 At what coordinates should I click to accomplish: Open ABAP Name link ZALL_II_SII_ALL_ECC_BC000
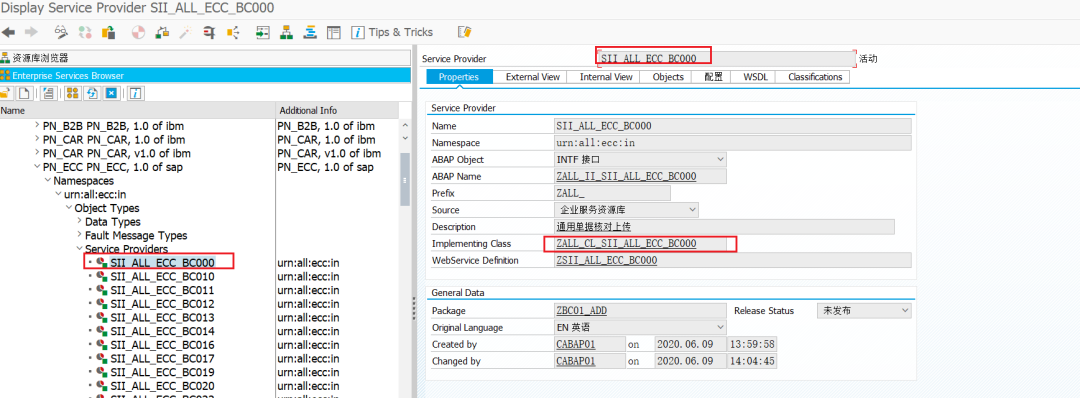coord(626,176)
